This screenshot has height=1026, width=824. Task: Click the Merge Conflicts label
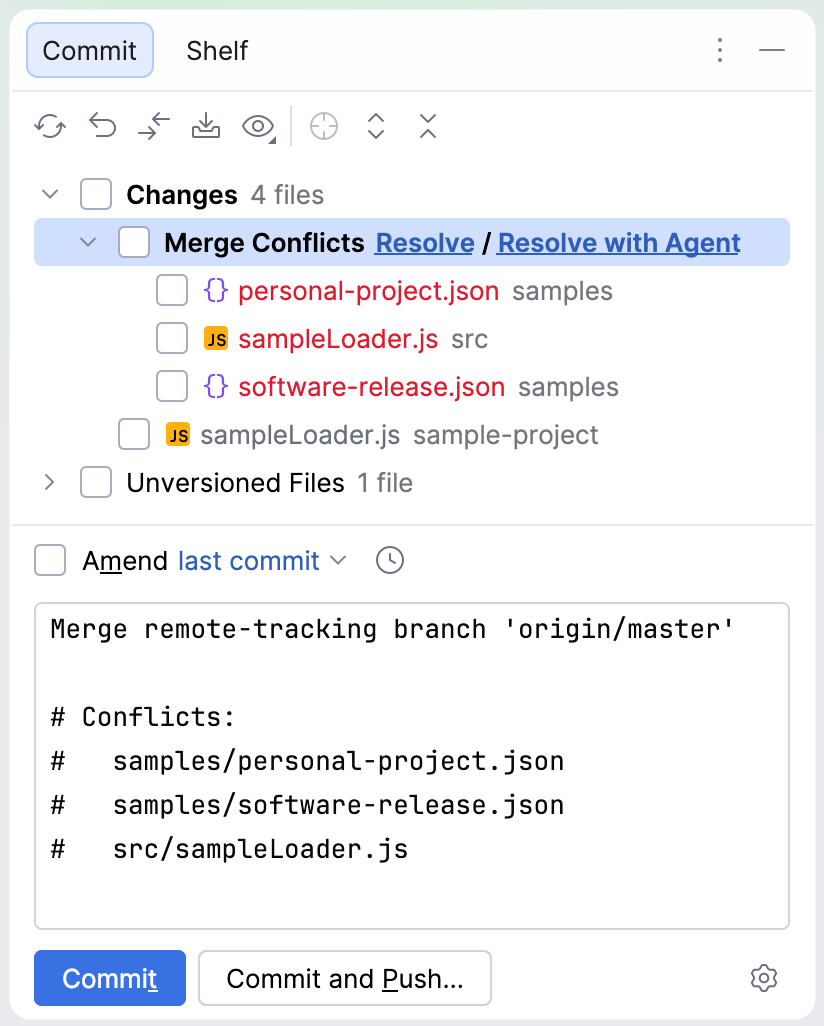click(264, 243)
